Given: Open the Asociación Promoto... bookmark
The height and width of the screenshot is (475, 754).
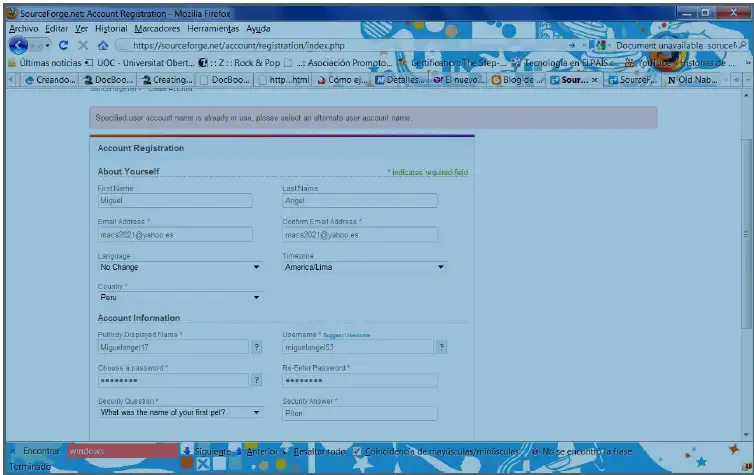Looking at the screenshot, I should coord(339,63).
